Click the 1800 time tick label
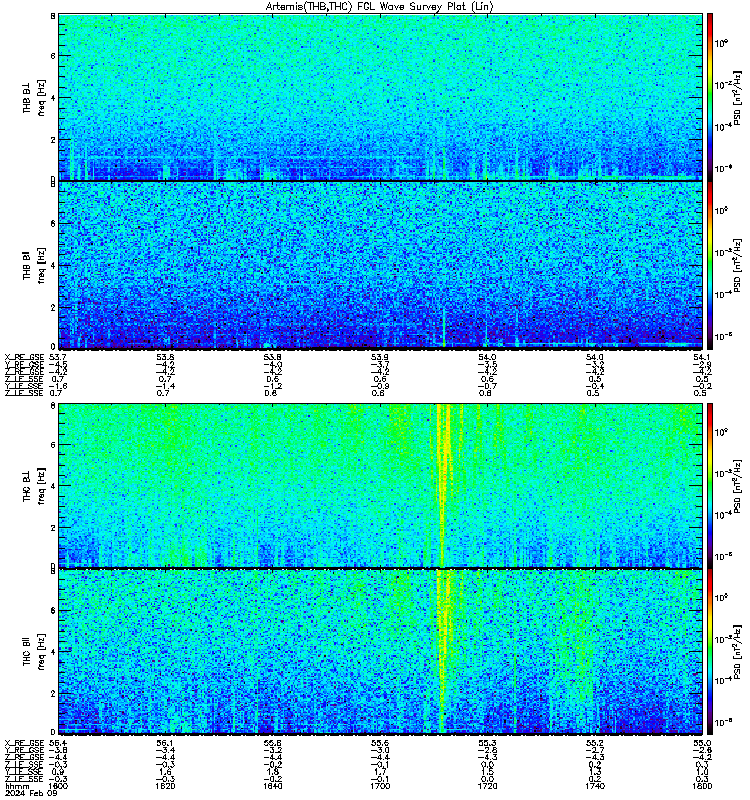This screenshot has width=750, height=800. [702, 786]
